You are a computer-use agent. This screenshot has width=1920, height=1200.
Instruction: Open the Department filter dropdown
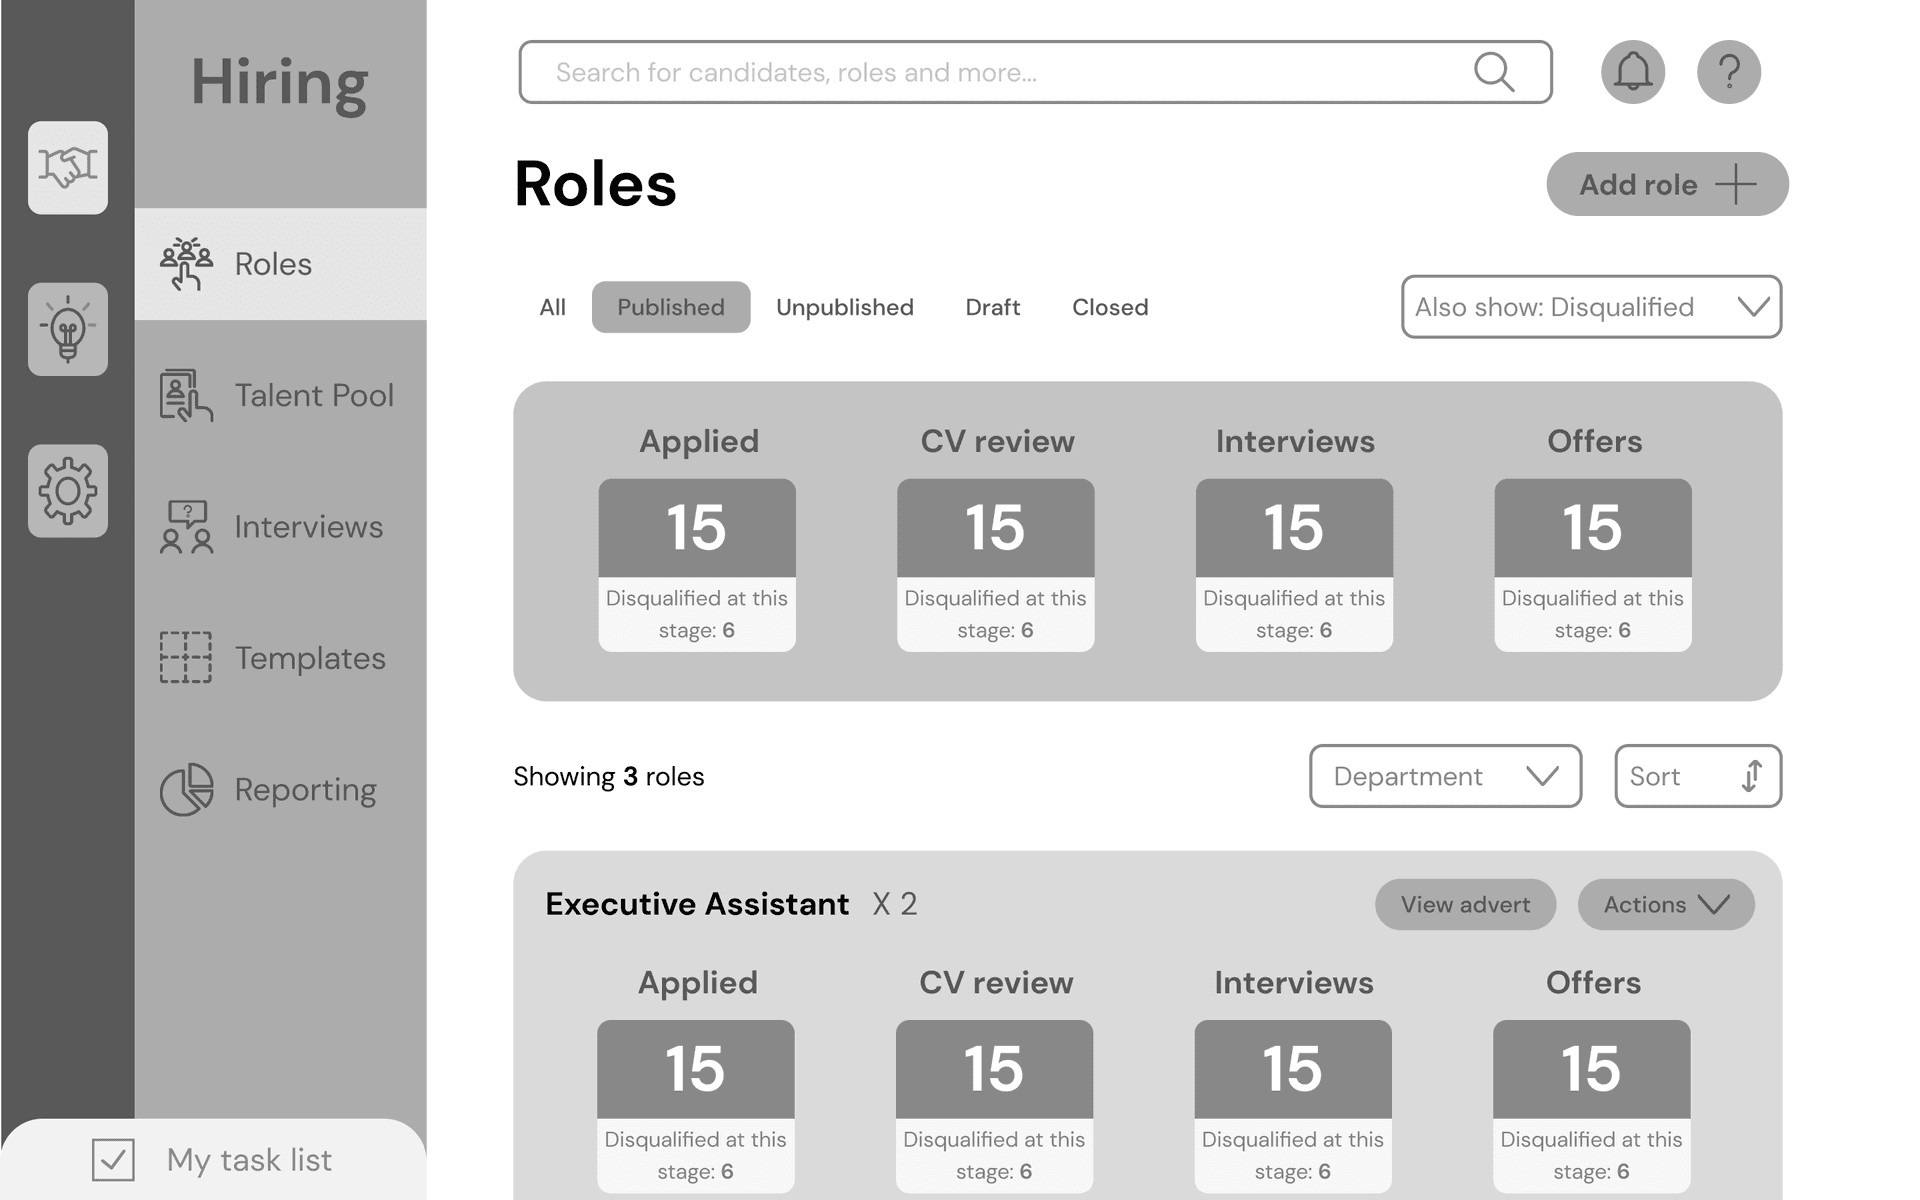(1445, 776)
